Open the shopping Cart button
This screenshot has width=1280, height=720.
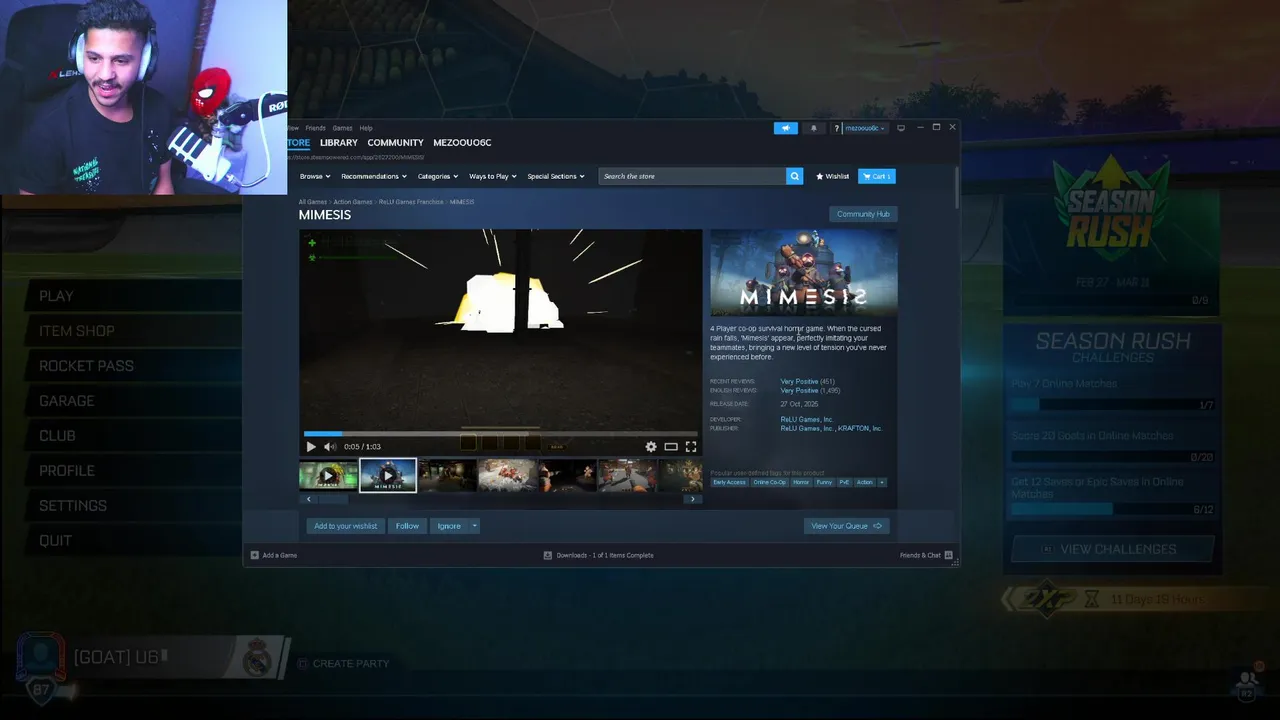pyautogui.click(x=877, y=176)
